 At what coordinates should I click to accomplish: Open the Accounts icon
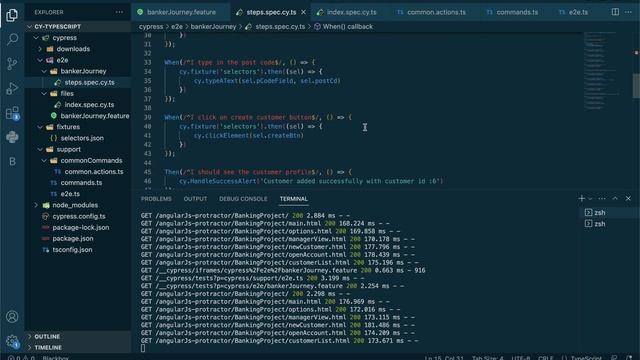(x=12, y=317)
